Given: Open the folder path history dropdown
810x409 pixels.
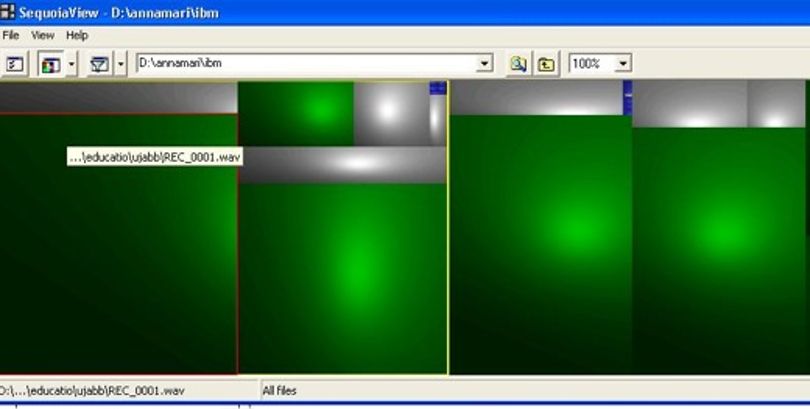Looking at the screenshot, I should (x=484, y=64).
